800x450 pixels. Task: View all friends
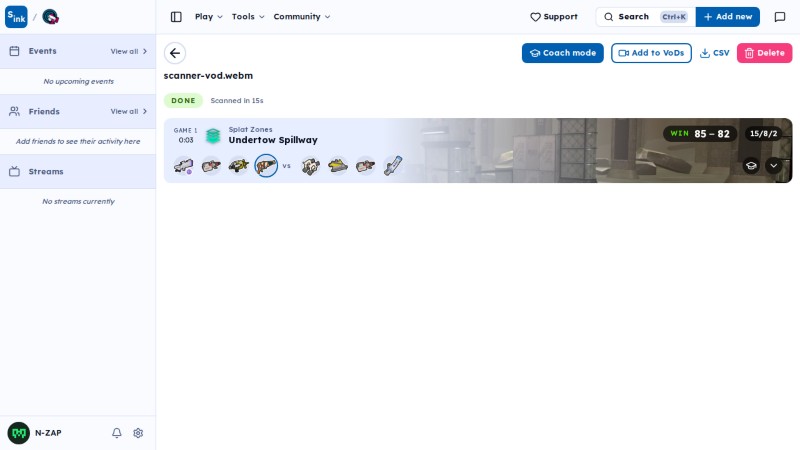(129, 111)
